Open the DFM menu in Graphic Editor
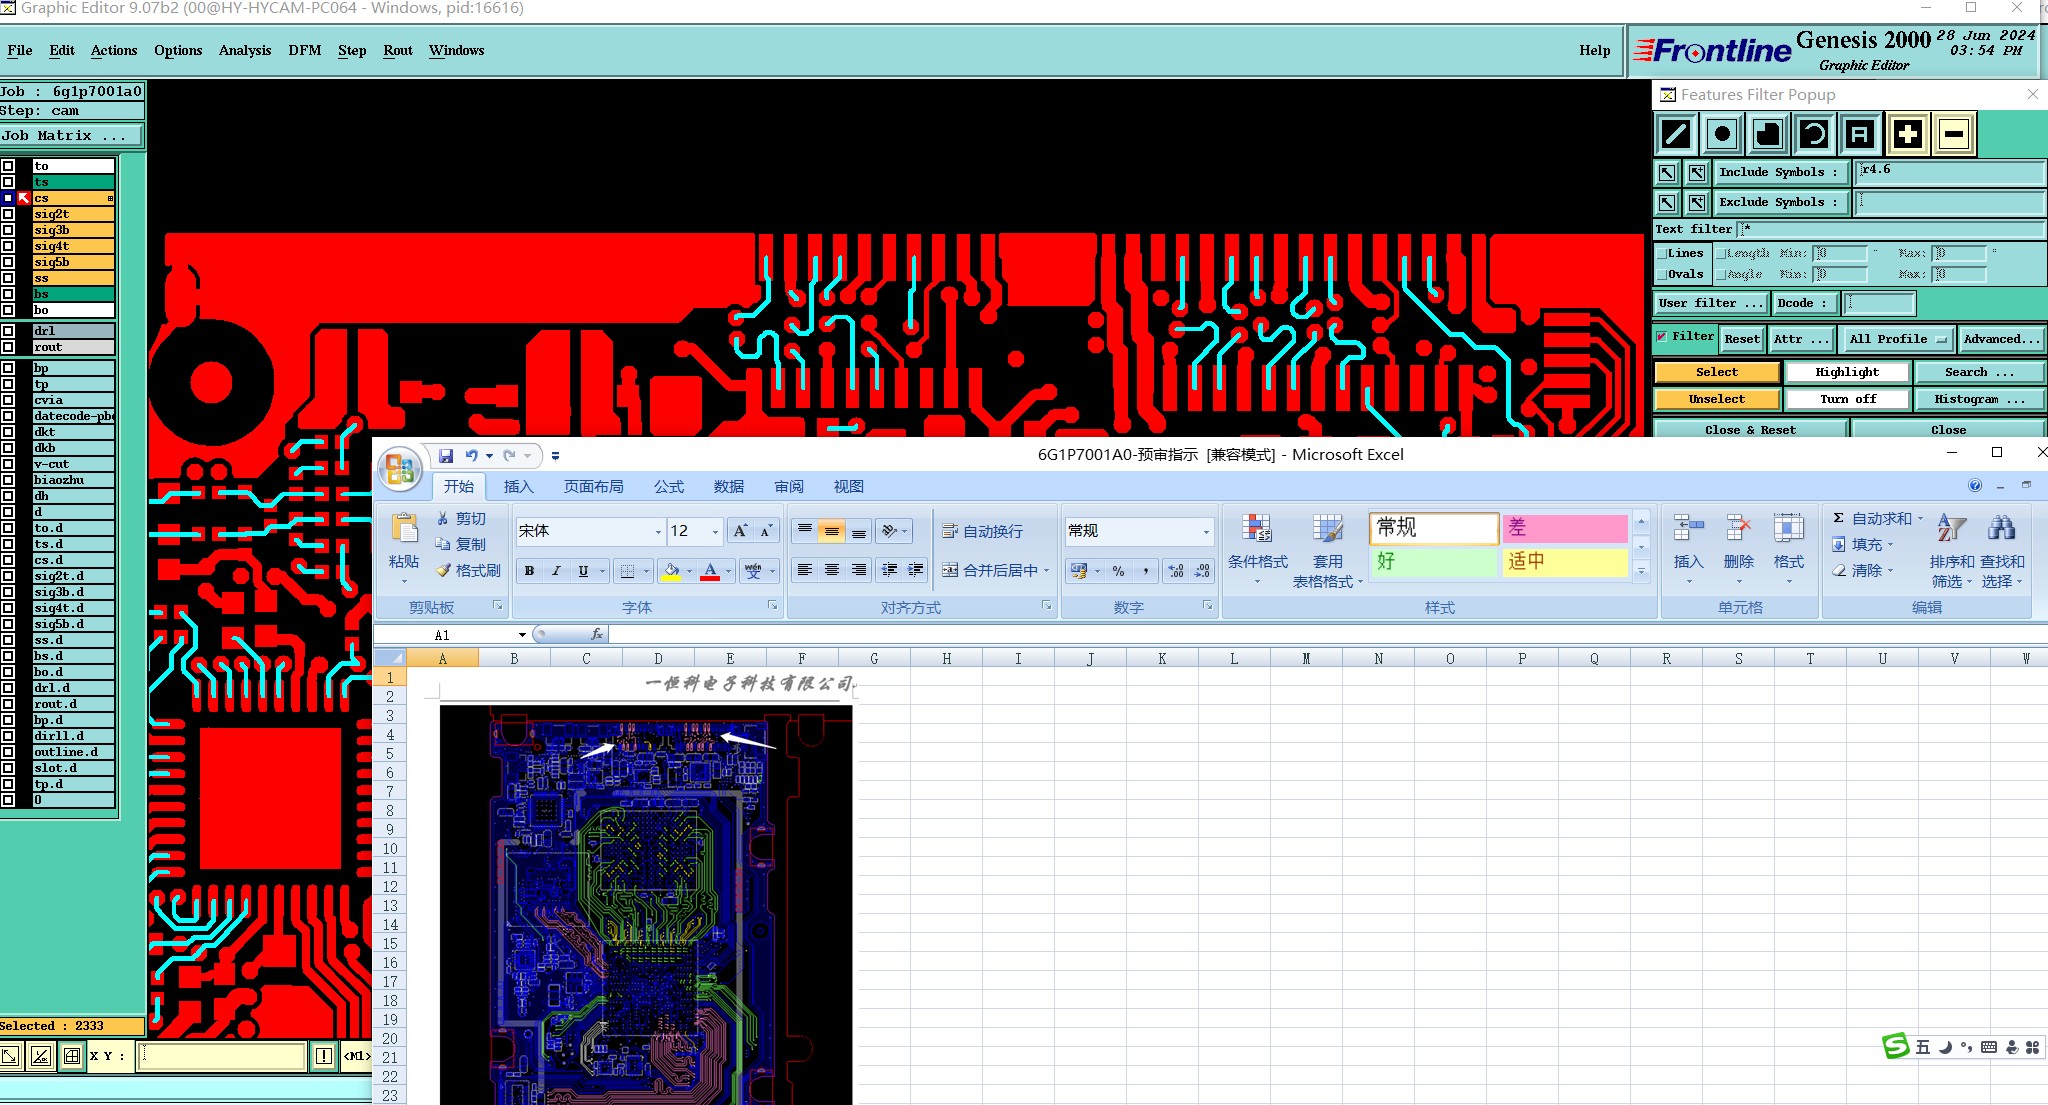The image size is (2048, 1105). [x=304, y=51]
